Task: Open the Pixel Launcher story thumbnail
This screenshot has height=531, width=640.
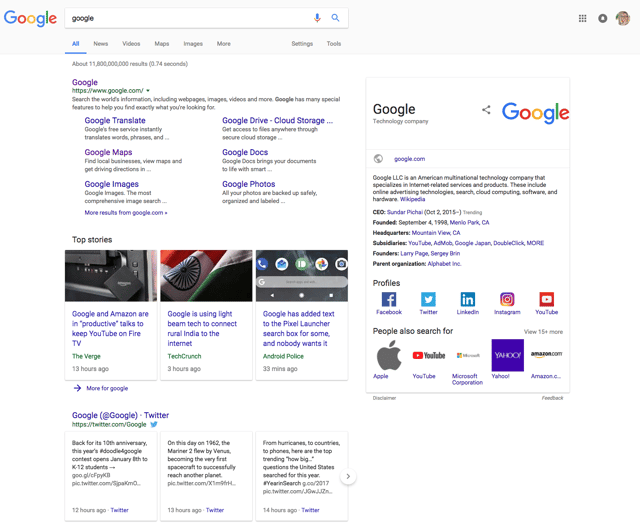Action: tap(302, 275)
